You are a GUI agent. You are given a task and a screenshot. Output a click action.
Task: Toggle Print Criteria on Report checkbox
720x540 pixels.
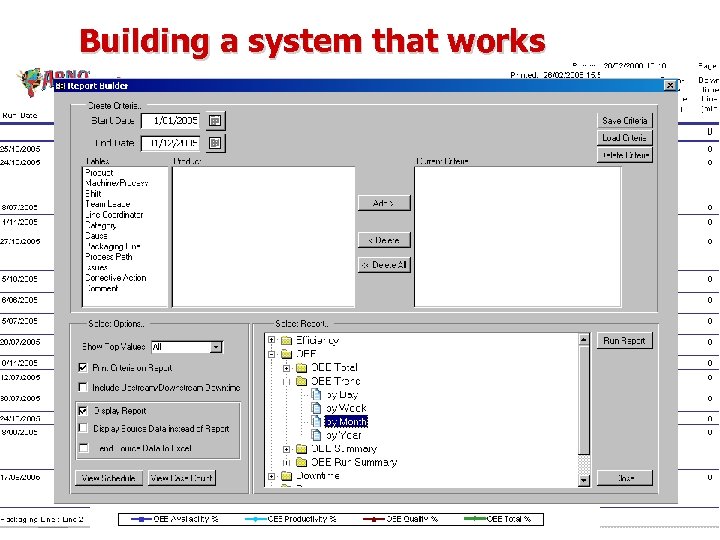[x=83, y=367]
